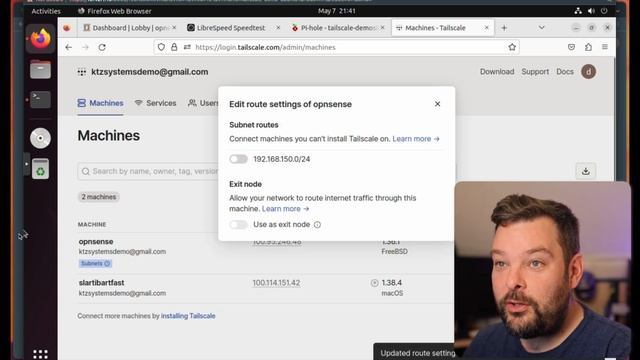Open the Files app in the dock
This screenshot has height=360, width=640.
[40, 69]
